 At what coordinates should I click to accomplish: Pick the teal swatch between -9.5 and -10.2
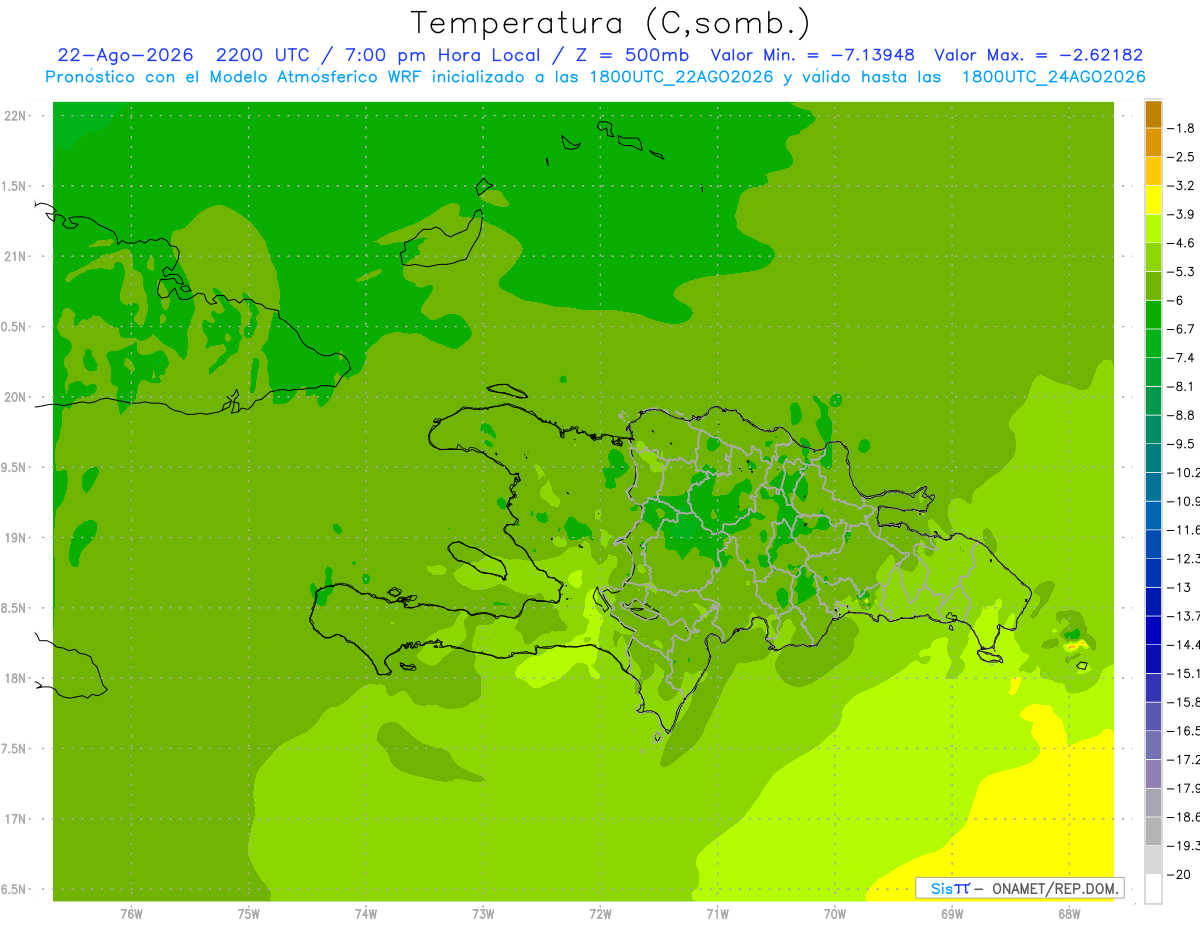click(1153, 458)
